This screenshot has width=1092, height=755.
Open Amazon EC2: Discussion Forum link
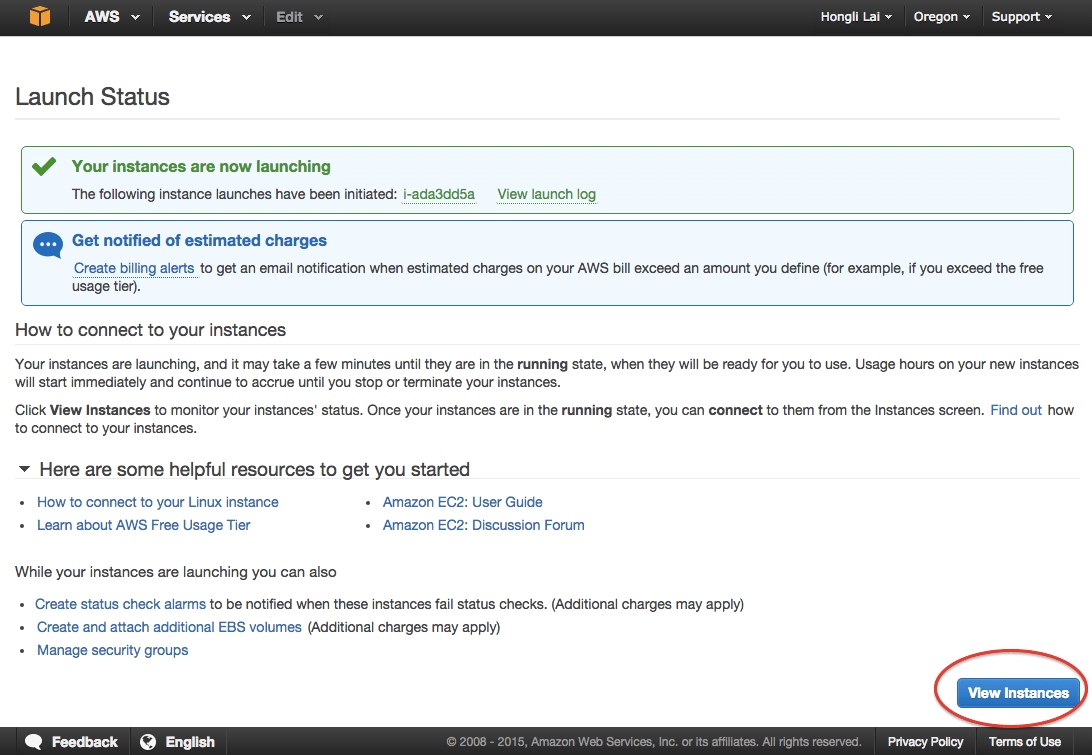pos(483,525)
